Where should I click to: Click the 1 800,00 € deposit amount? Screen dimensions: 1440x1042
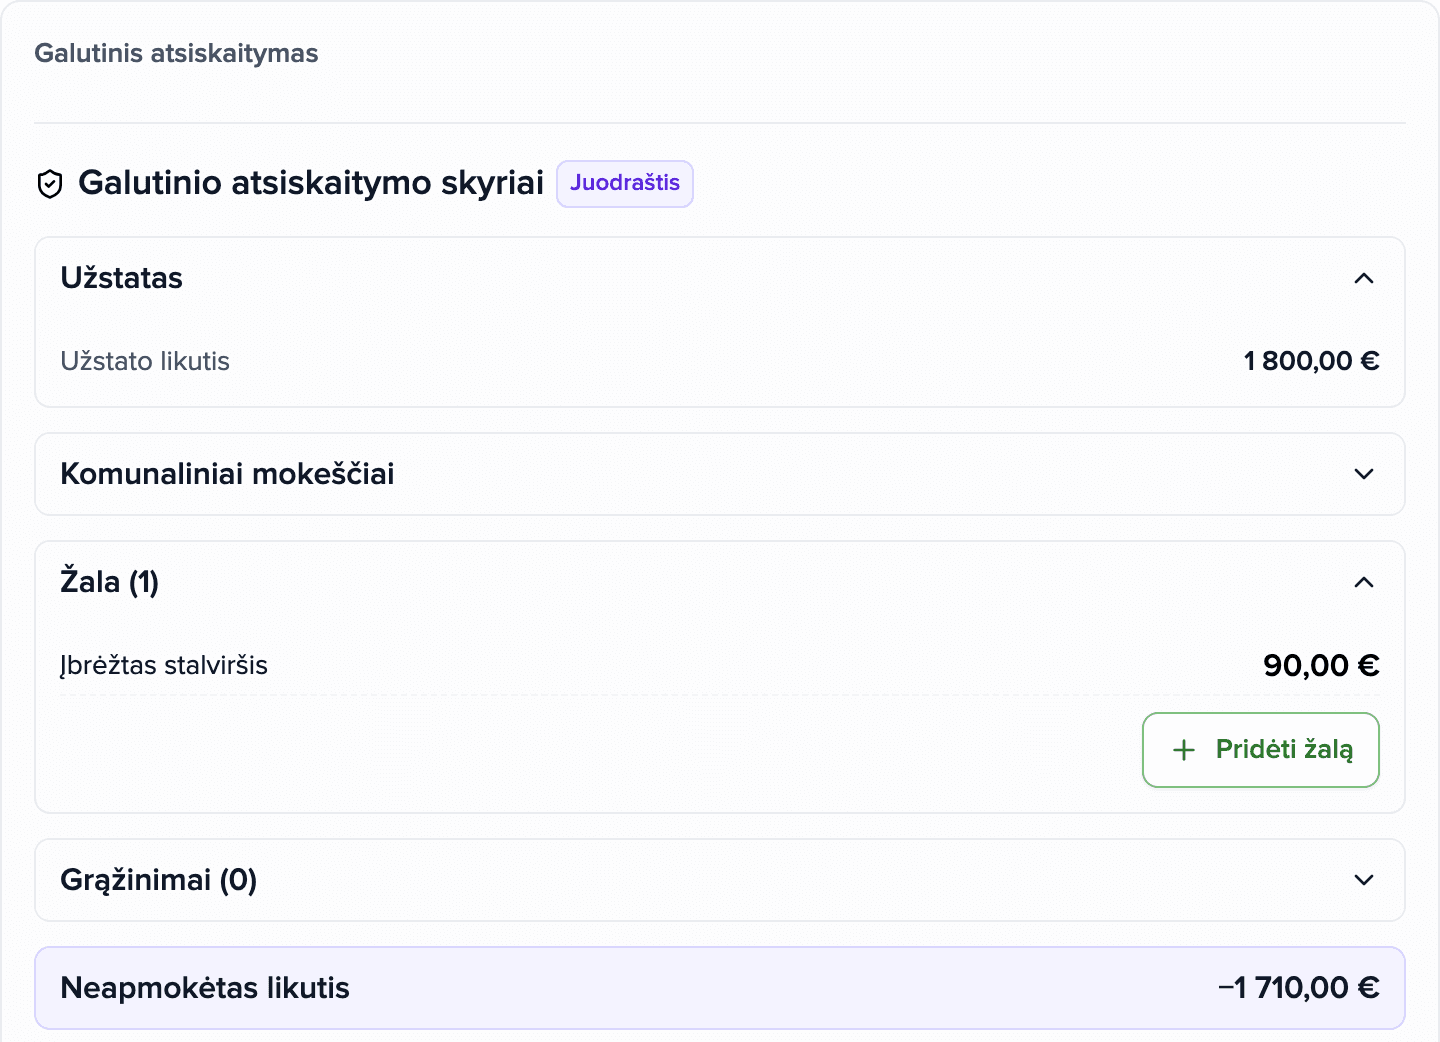point(1311,361)
